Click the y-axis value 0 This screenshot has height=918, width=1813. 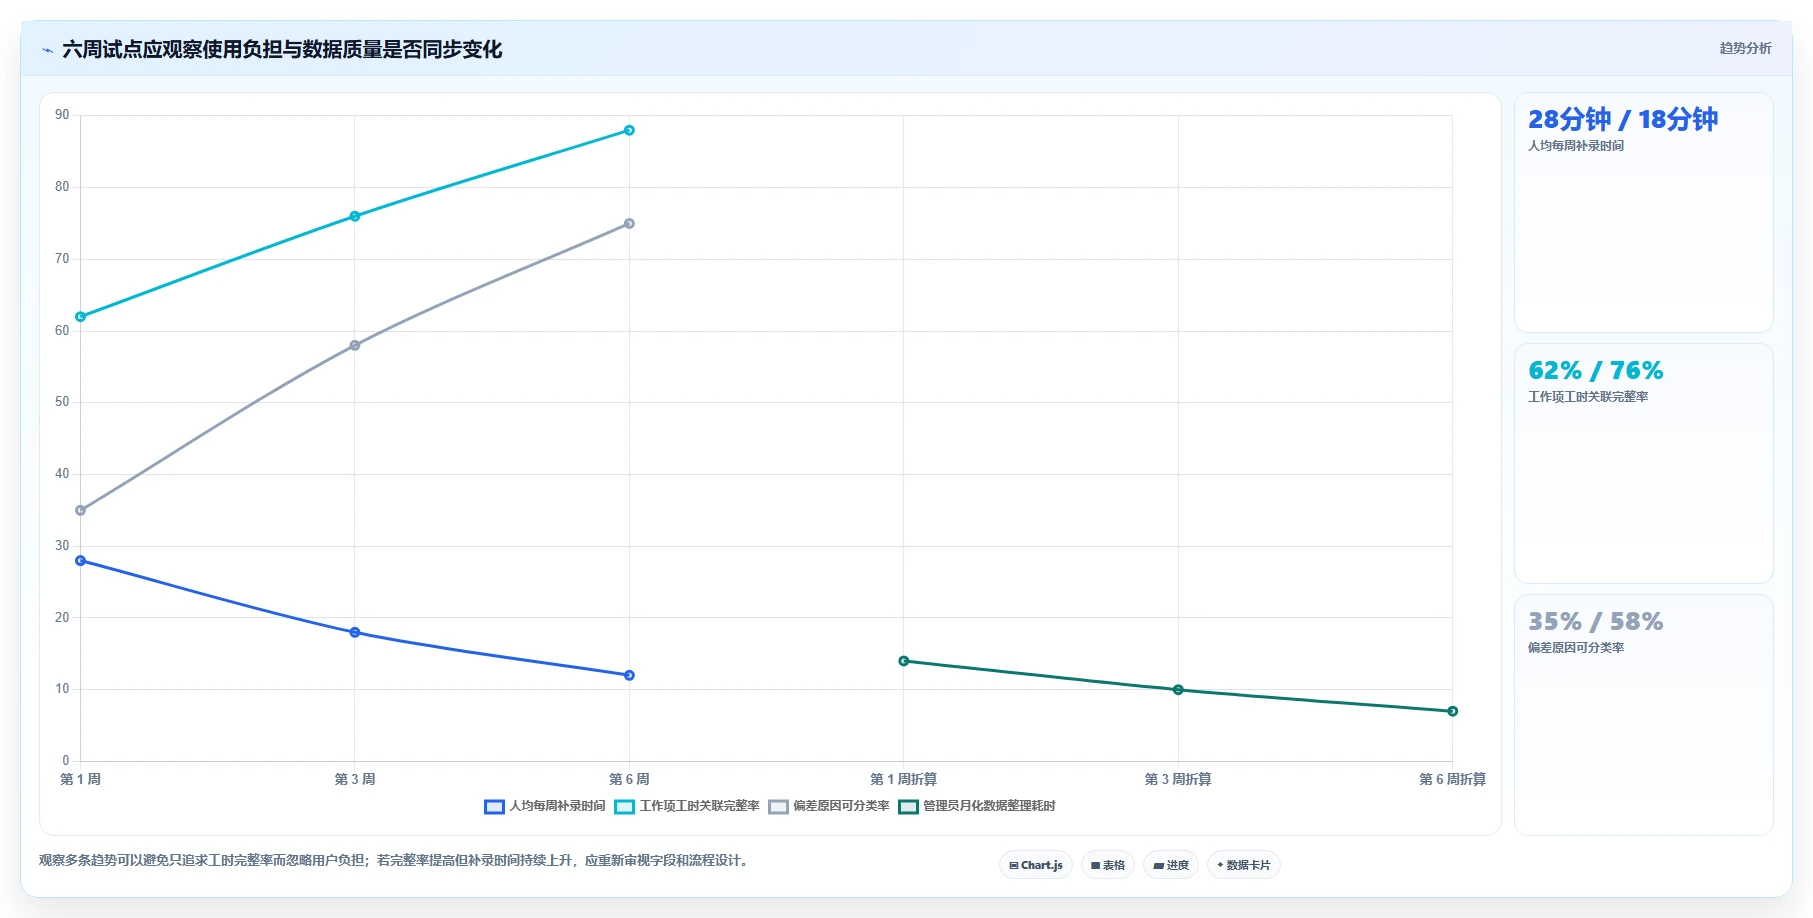[x=66, y=761]
